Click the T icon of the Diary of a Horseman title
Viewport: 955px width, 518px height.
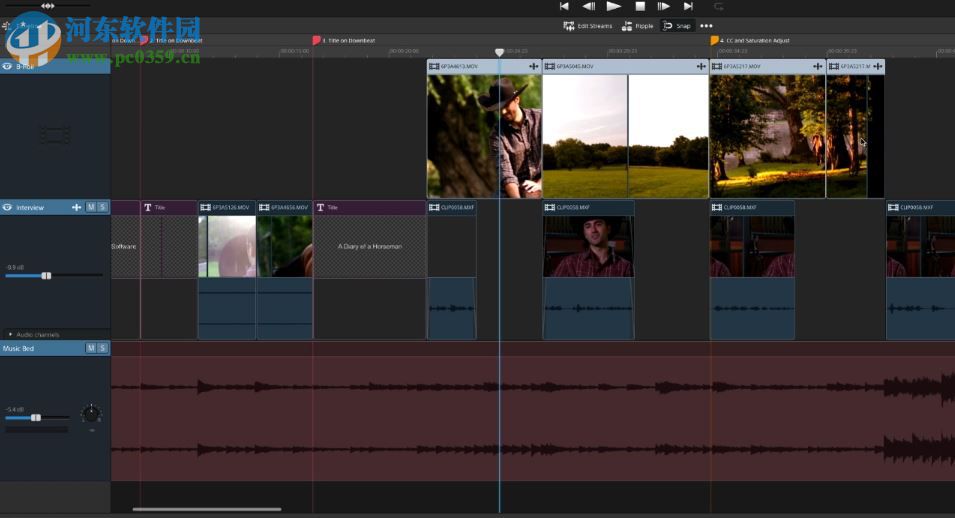click(320, 207)
